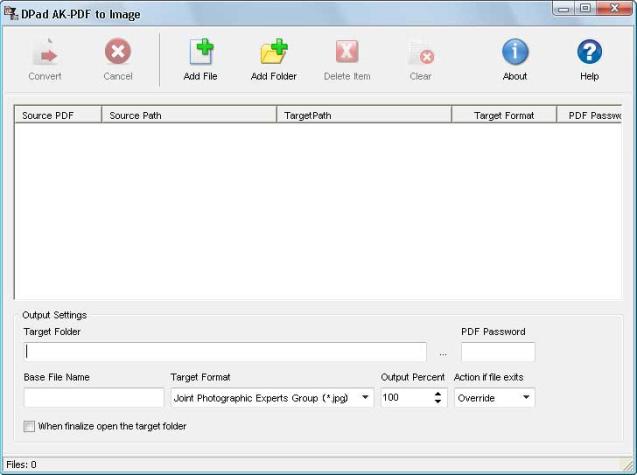The image size is (637, 475).
Task: Sort by Source PDF column header
Action: tap(58, 115)
